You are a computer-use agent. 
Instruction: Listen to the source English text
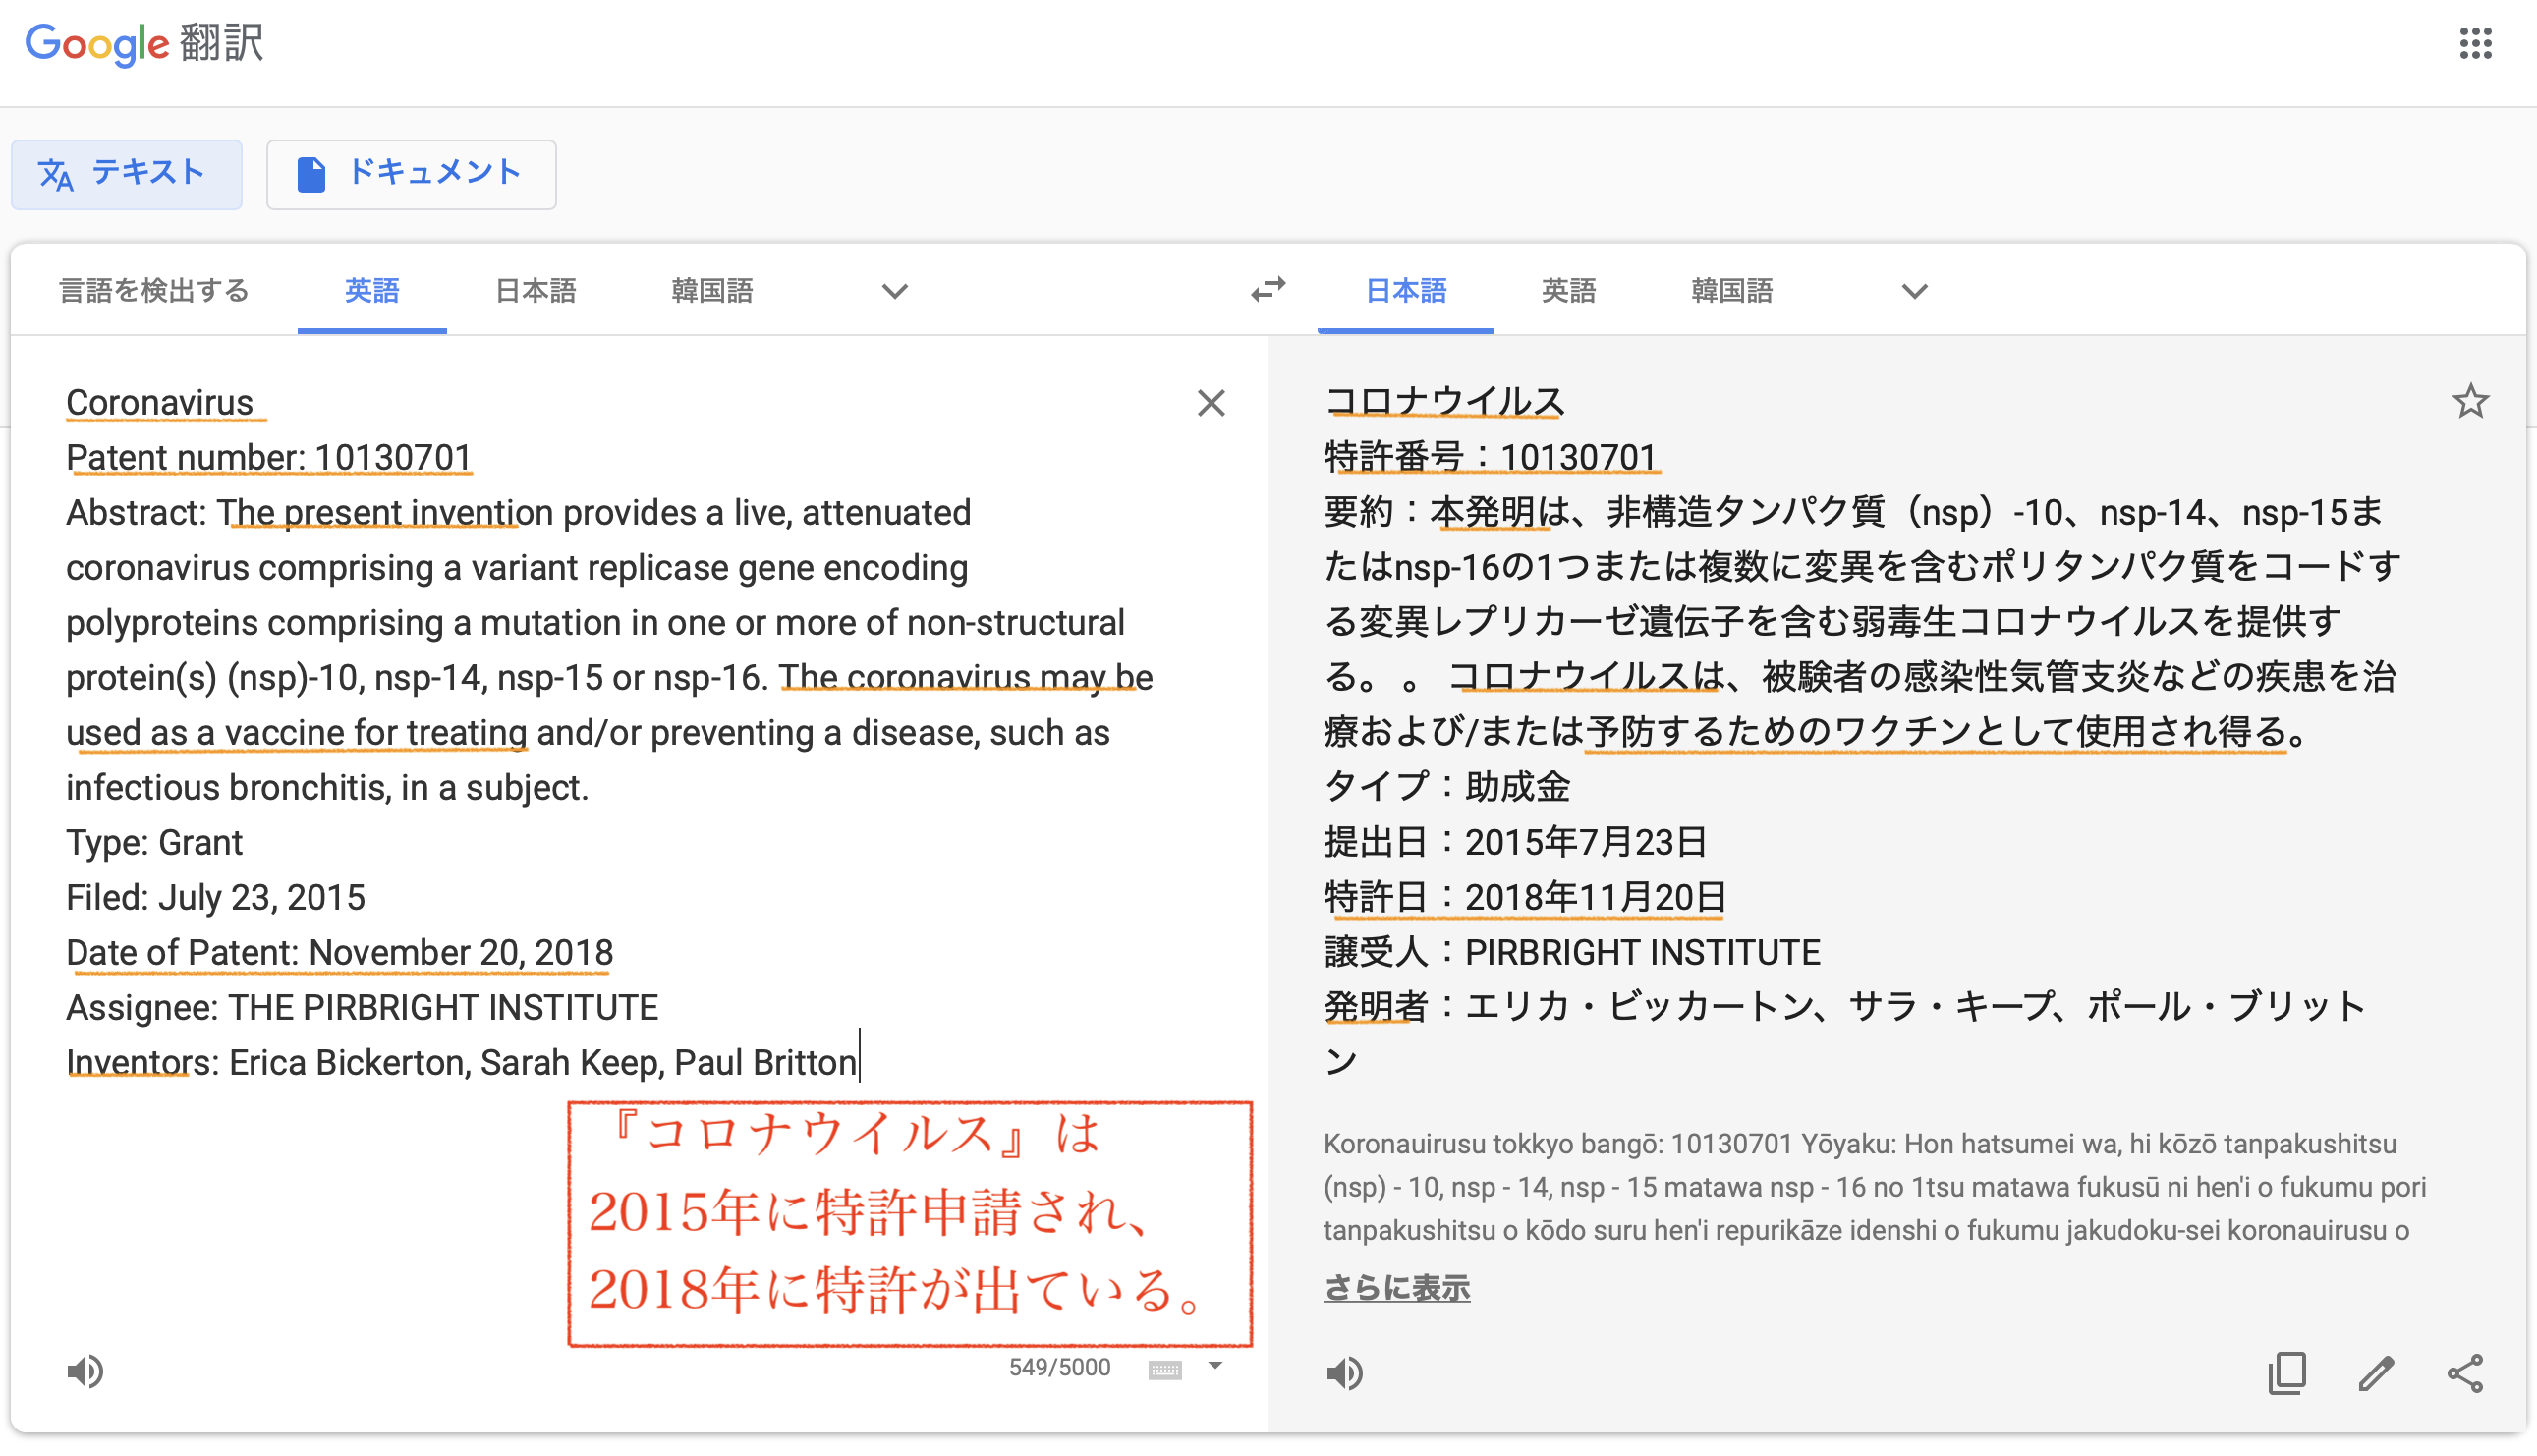click(x=85, y=1371)
